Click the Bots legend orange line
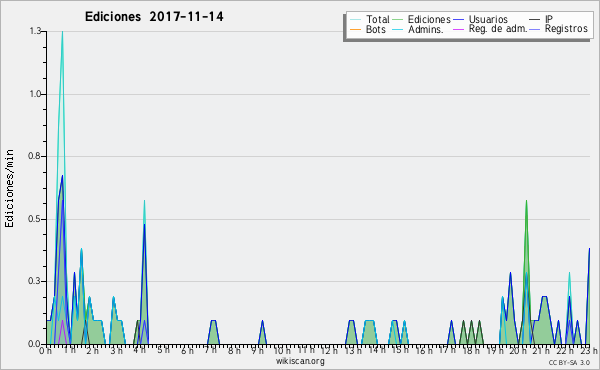 355,29
